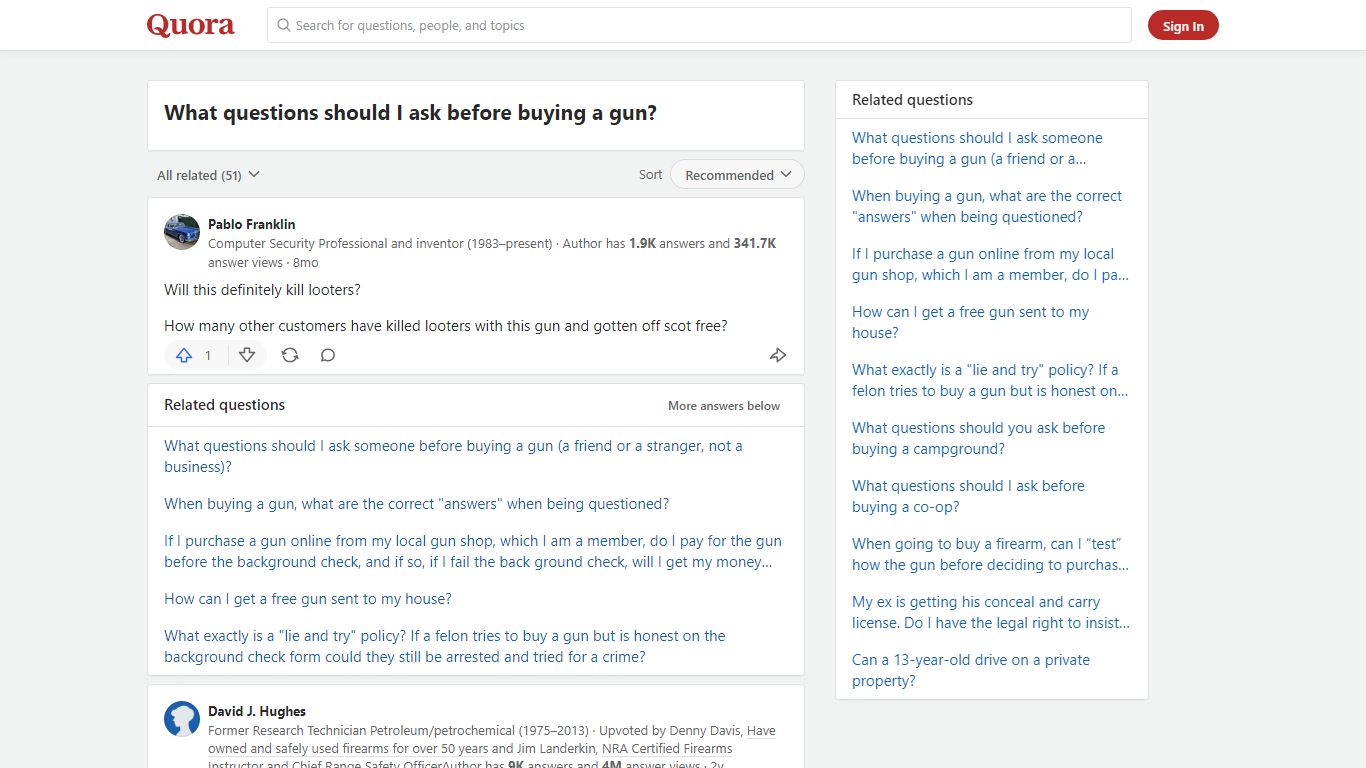Open the Quora logo home link

tap(190, 25)
